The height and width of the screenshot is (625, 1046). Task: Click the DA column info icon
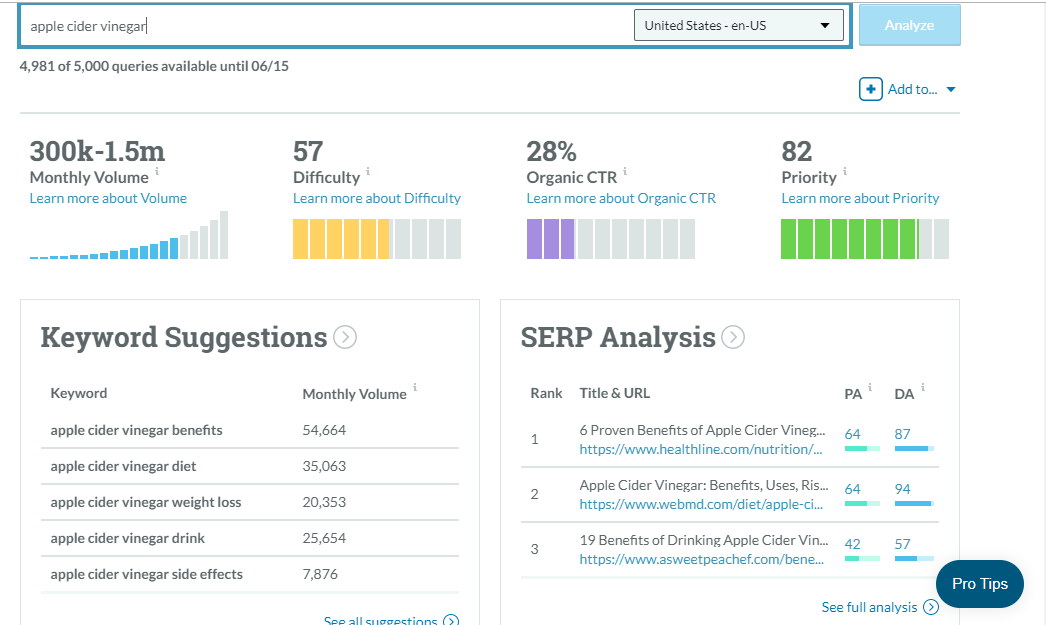click(x=922, y=388)
